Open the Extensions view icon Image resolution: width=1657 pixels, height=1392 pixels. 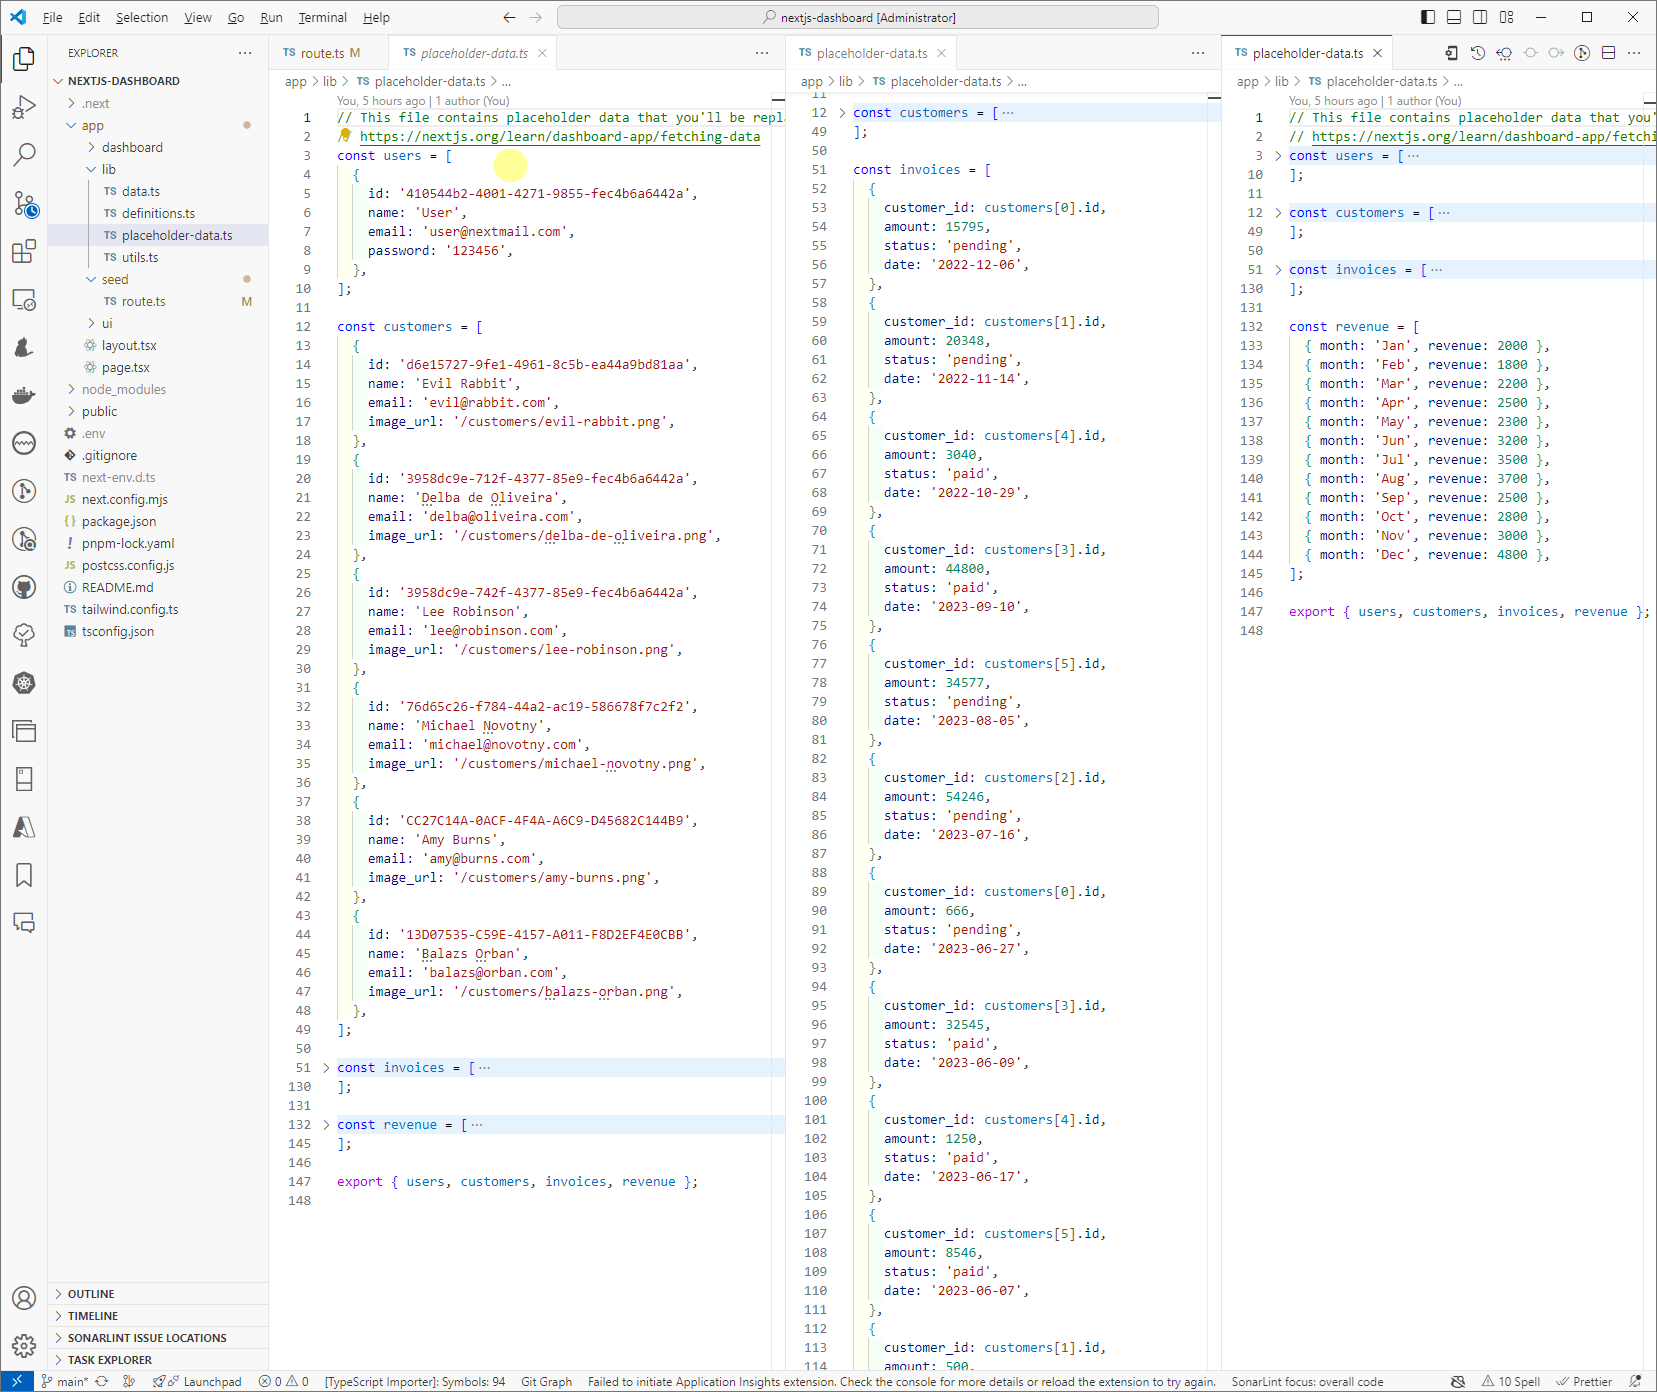24,252
